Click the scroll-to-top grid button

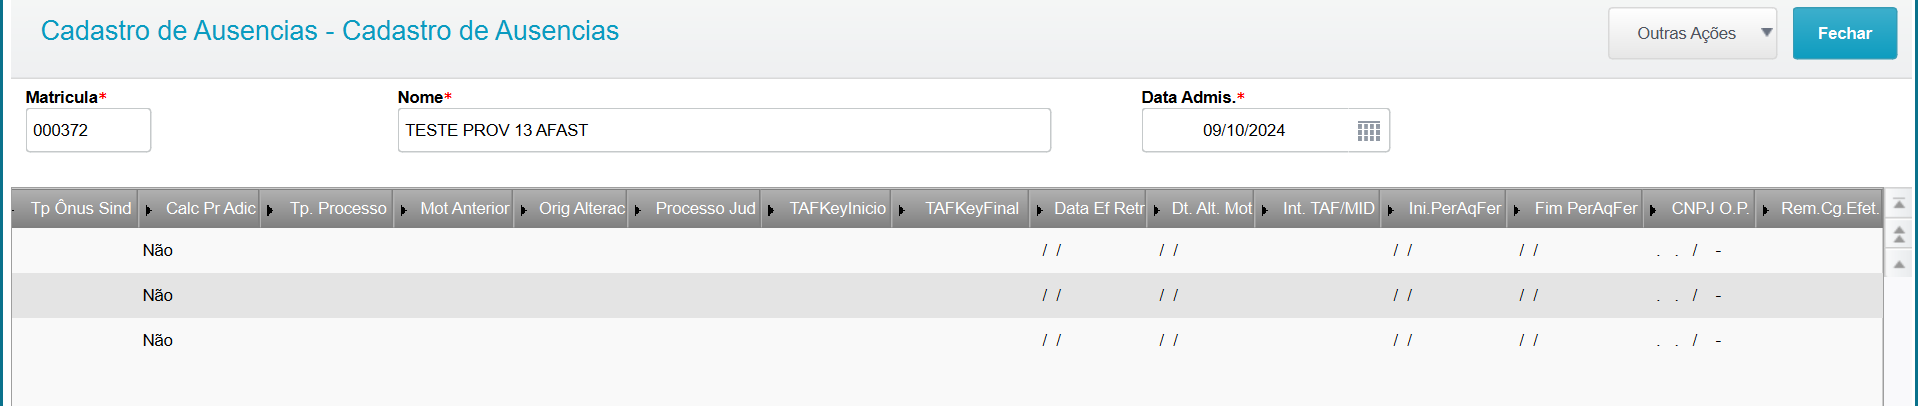pyautogui.click(x=1899, y=204)
